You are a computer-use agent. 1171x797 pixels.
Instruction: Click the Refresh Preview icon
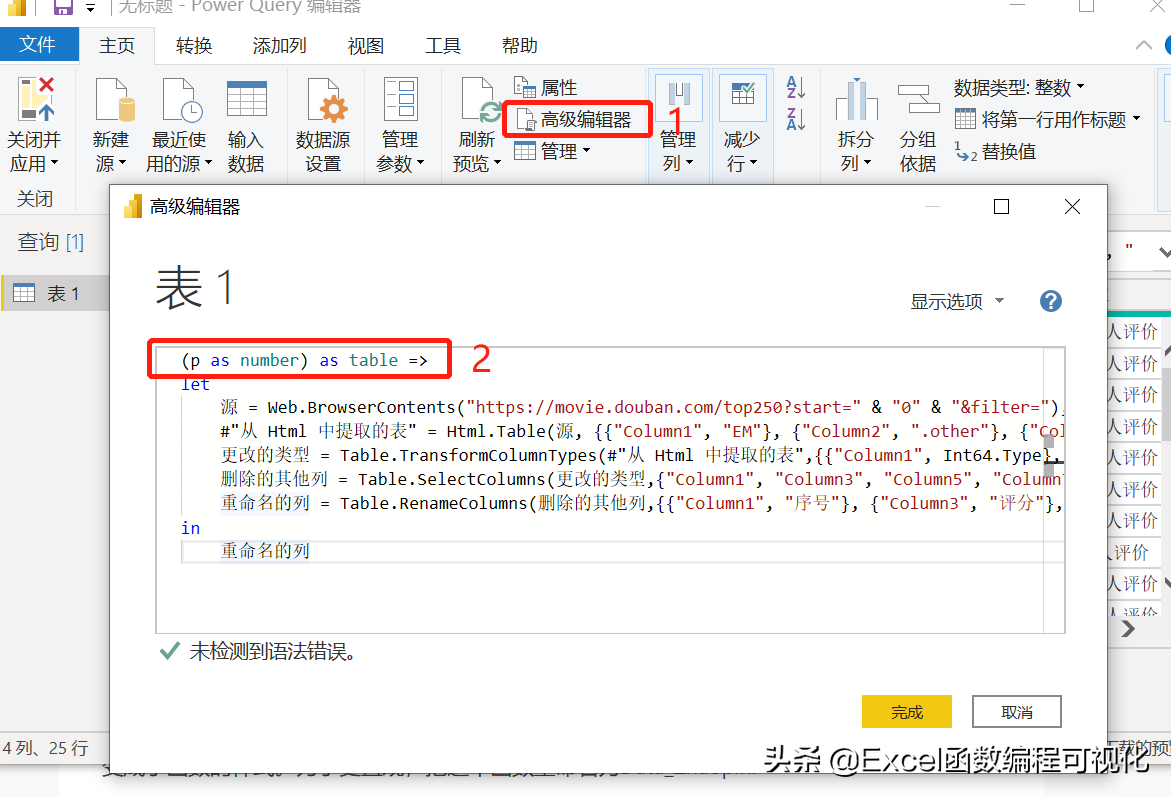[479, 99]
